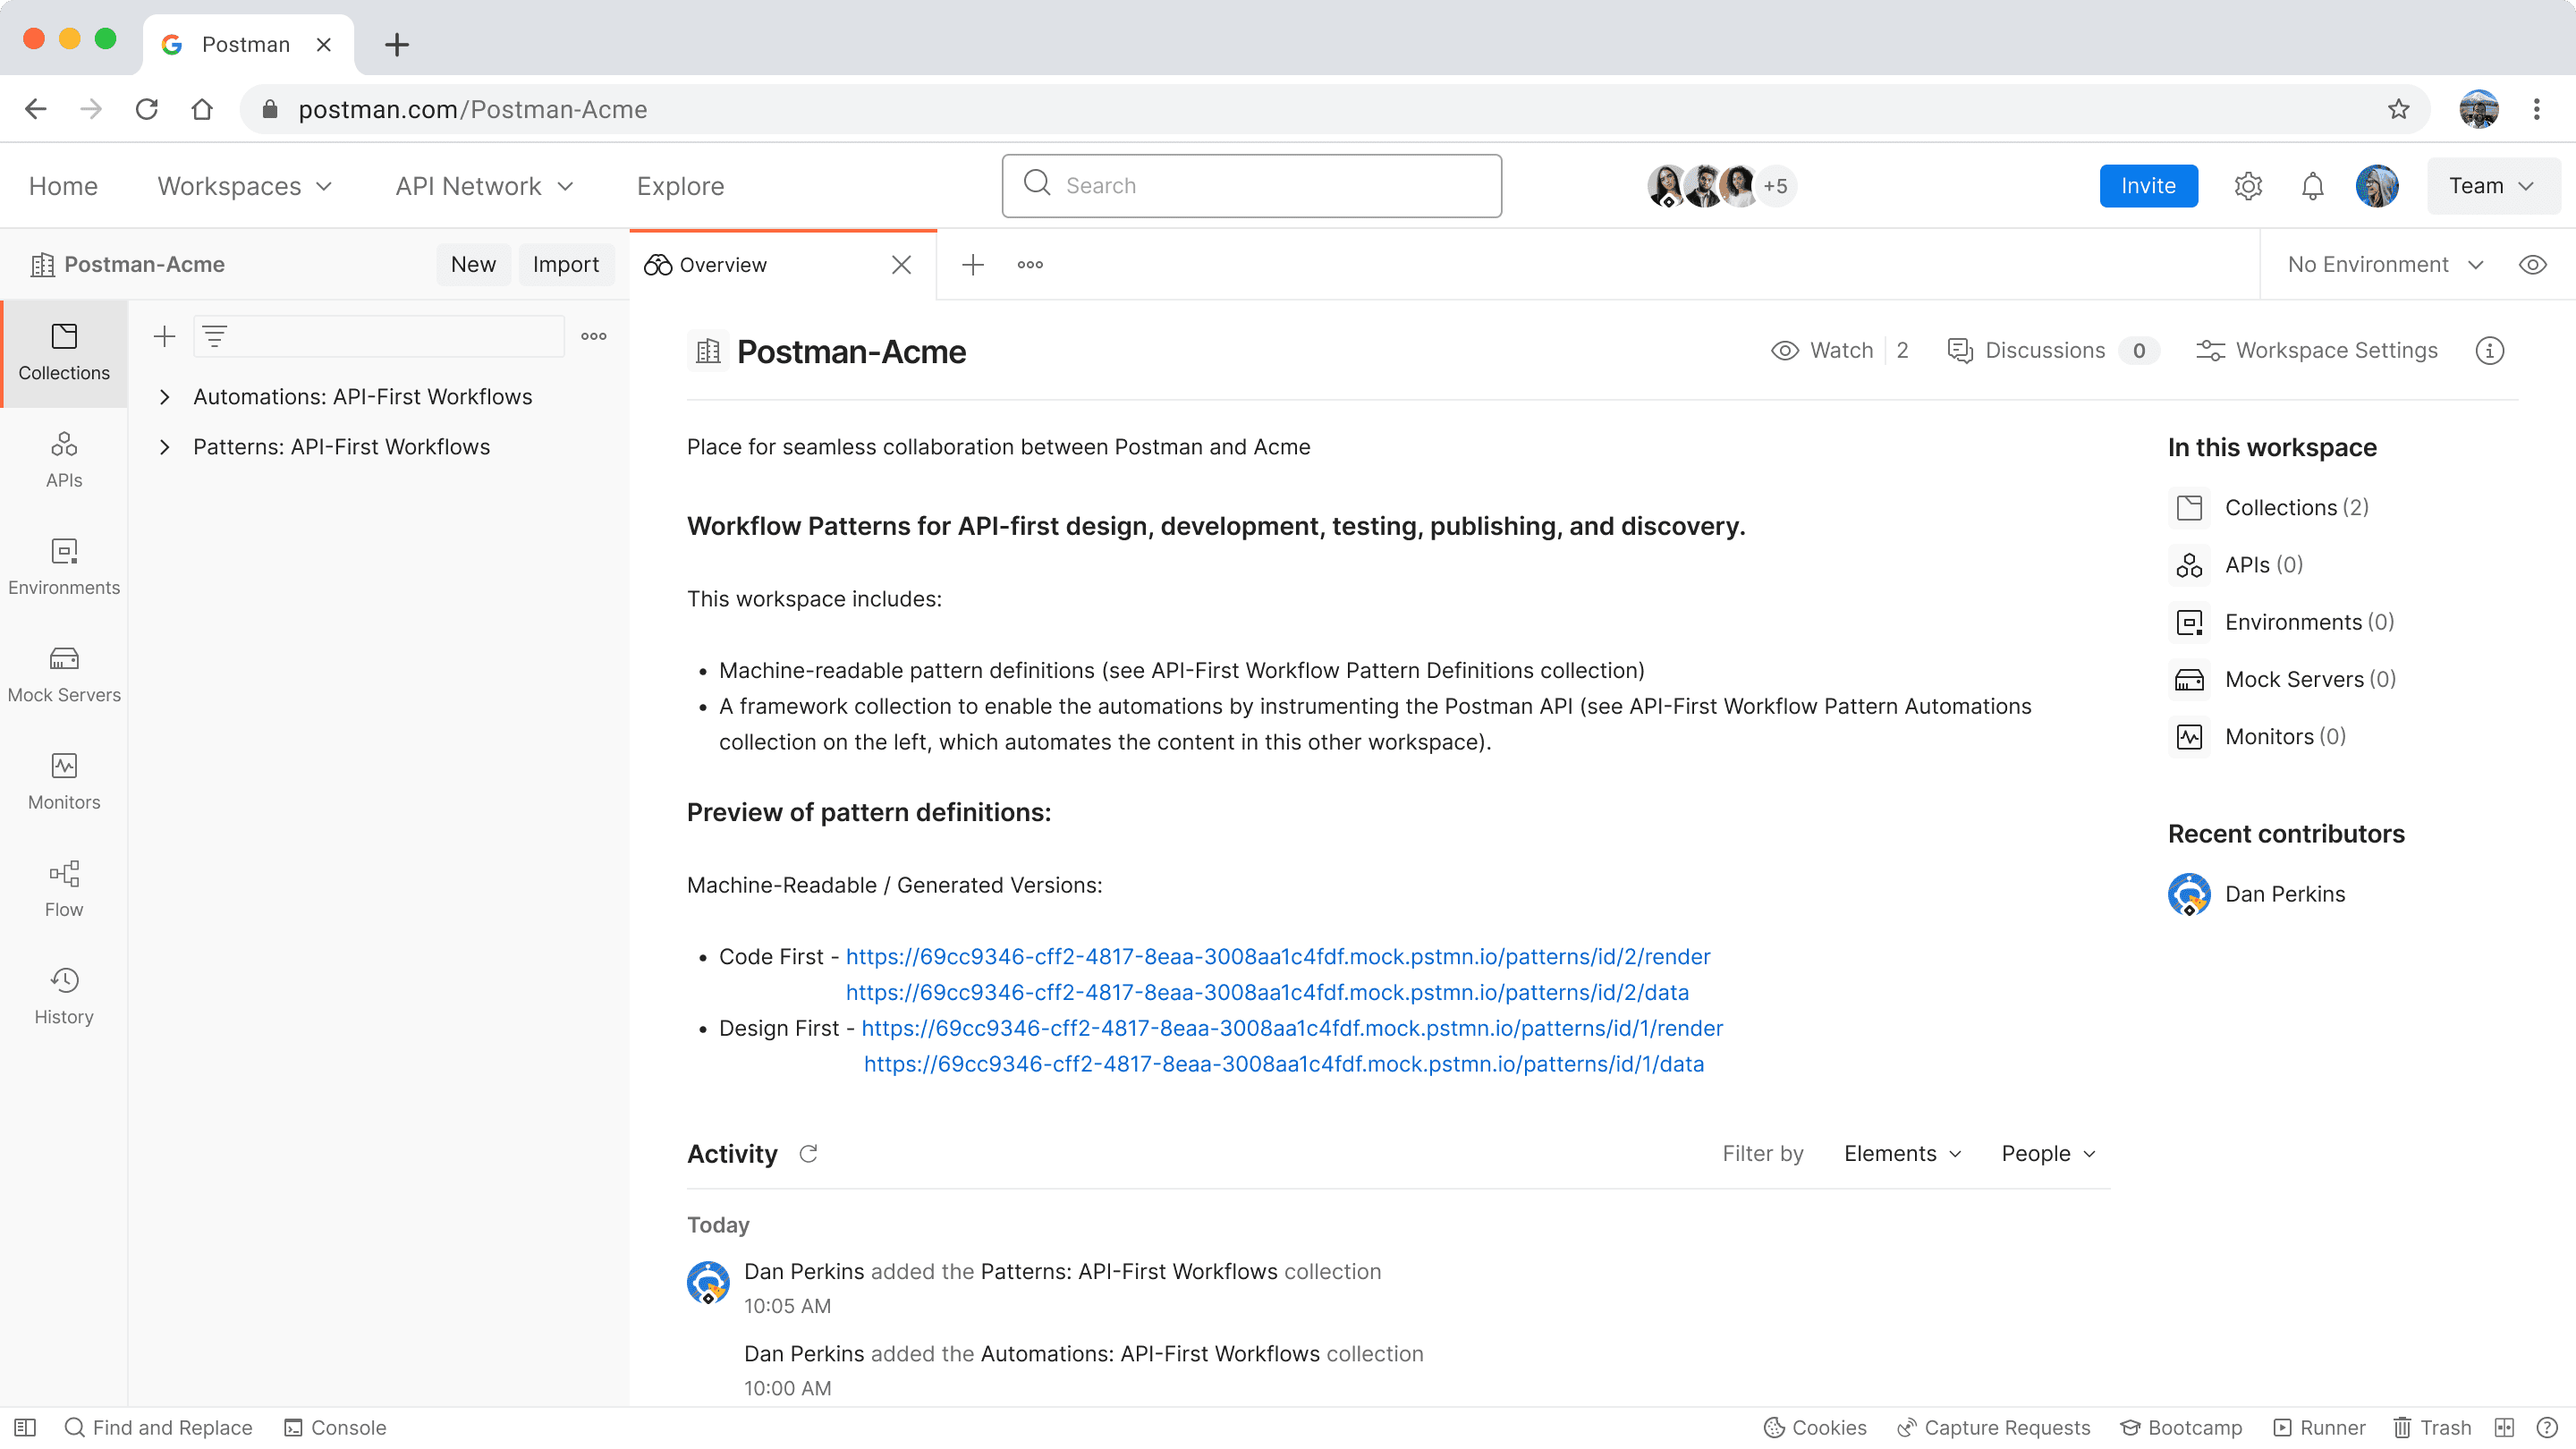Open Bootcamp from status bar
The height and width of the screenshot is (1449, 2576).
pyautogui.click(x=2182, y=1428)
